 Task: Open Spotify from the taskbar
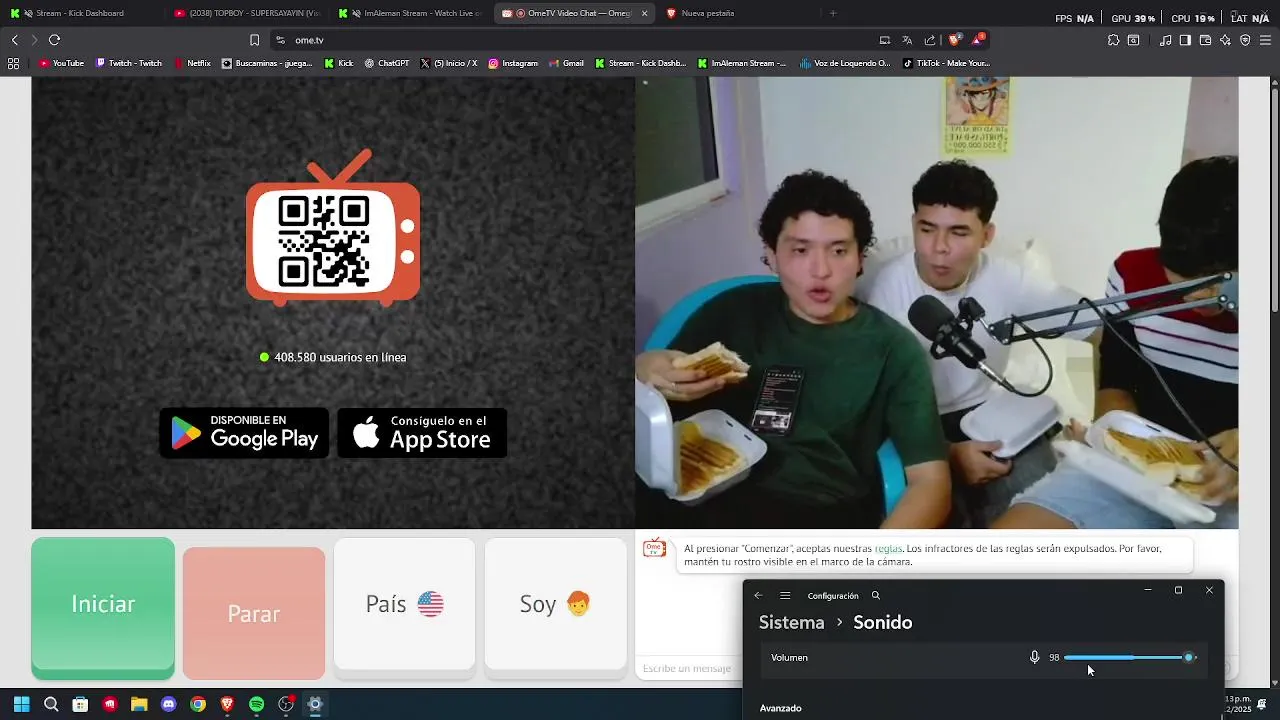pyautogui.click(x=256, y=704)
